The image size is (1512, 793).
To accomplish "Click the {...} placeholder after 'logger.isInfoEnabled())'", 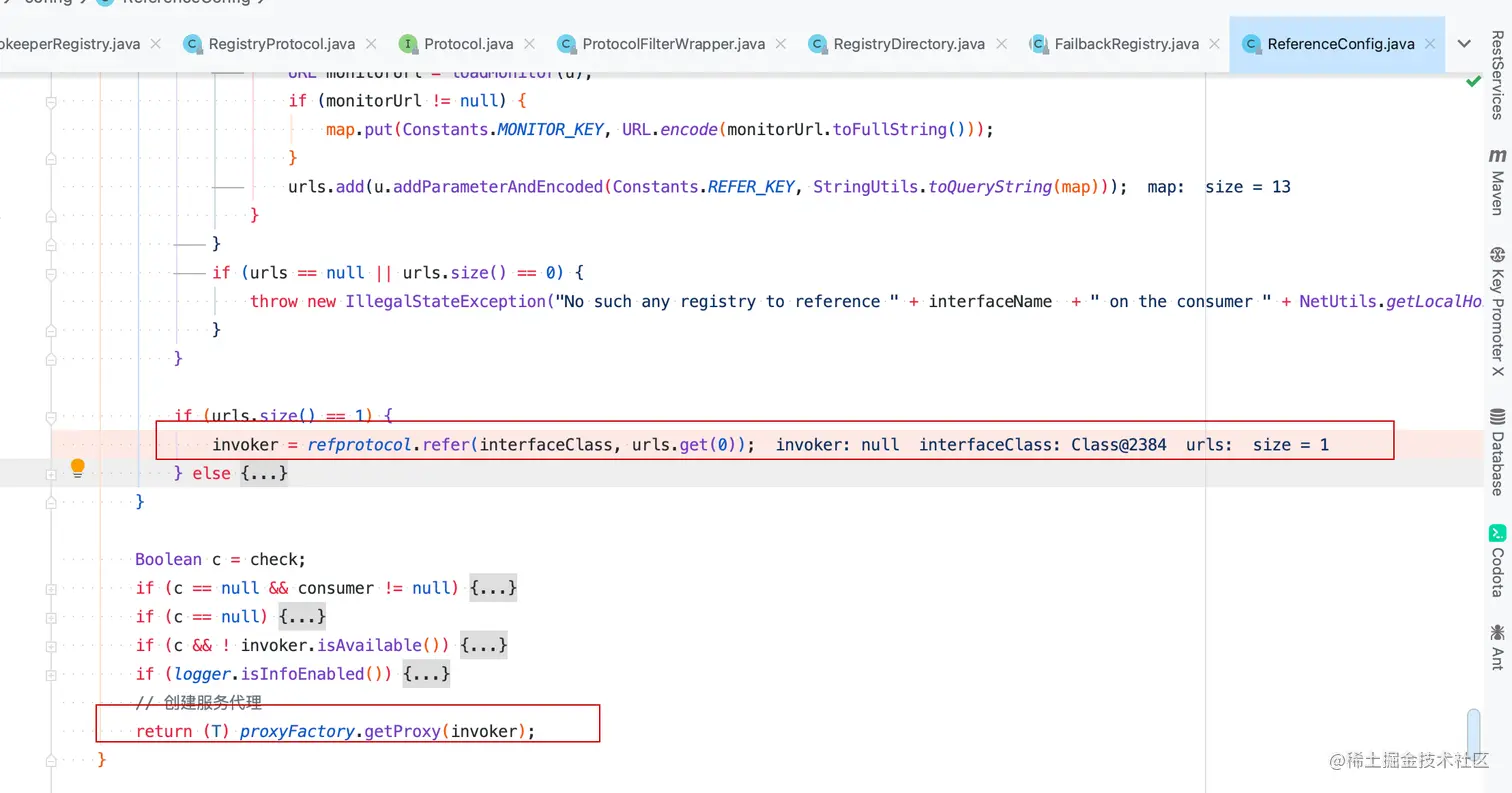I will [426, 674].
